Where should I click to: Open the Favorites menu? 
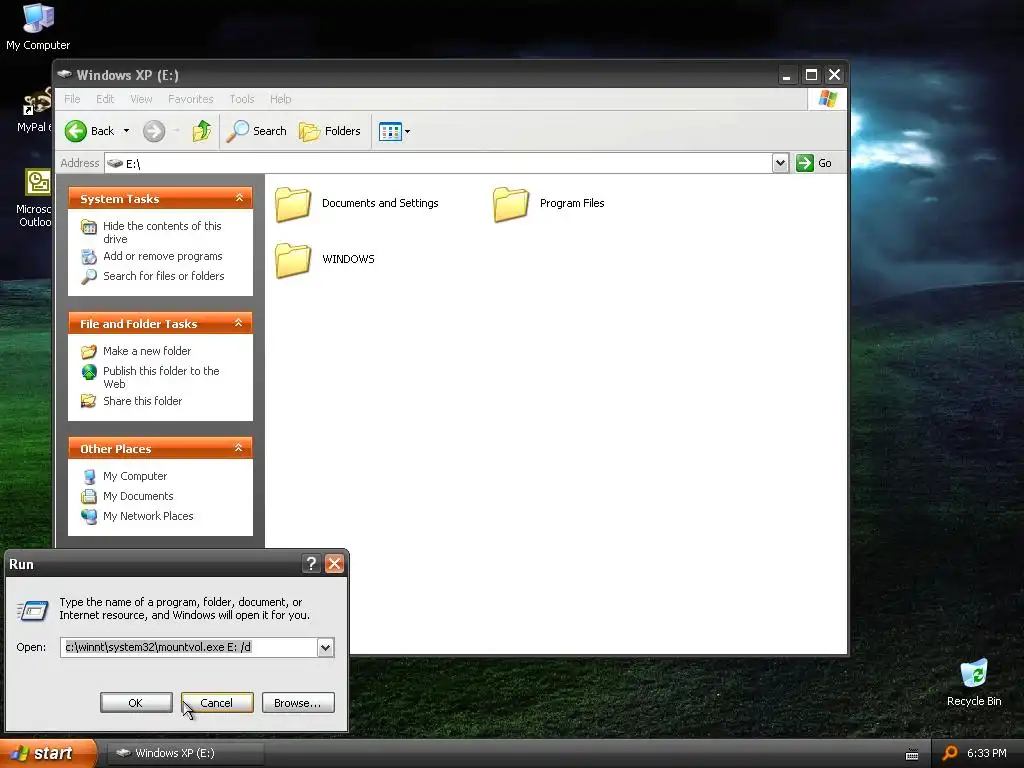click(x=191, y=99)
